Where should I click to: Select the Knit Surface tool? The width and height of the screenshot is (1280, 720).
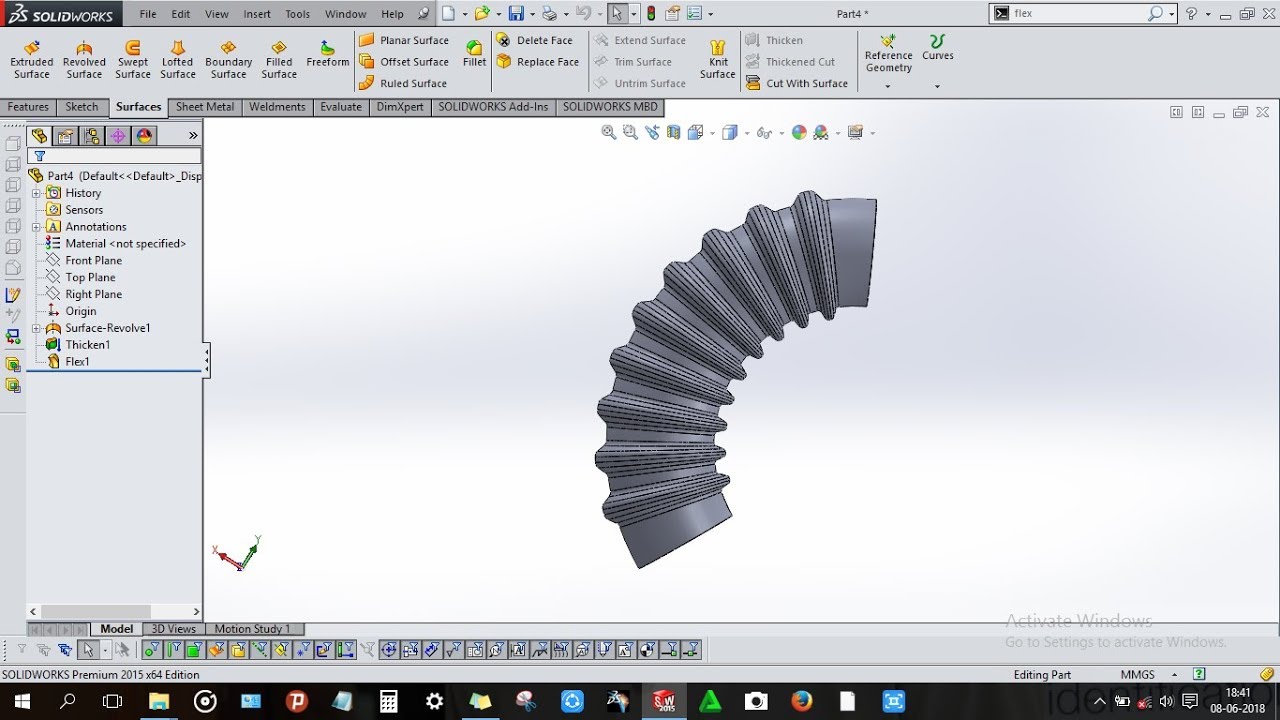718,60
